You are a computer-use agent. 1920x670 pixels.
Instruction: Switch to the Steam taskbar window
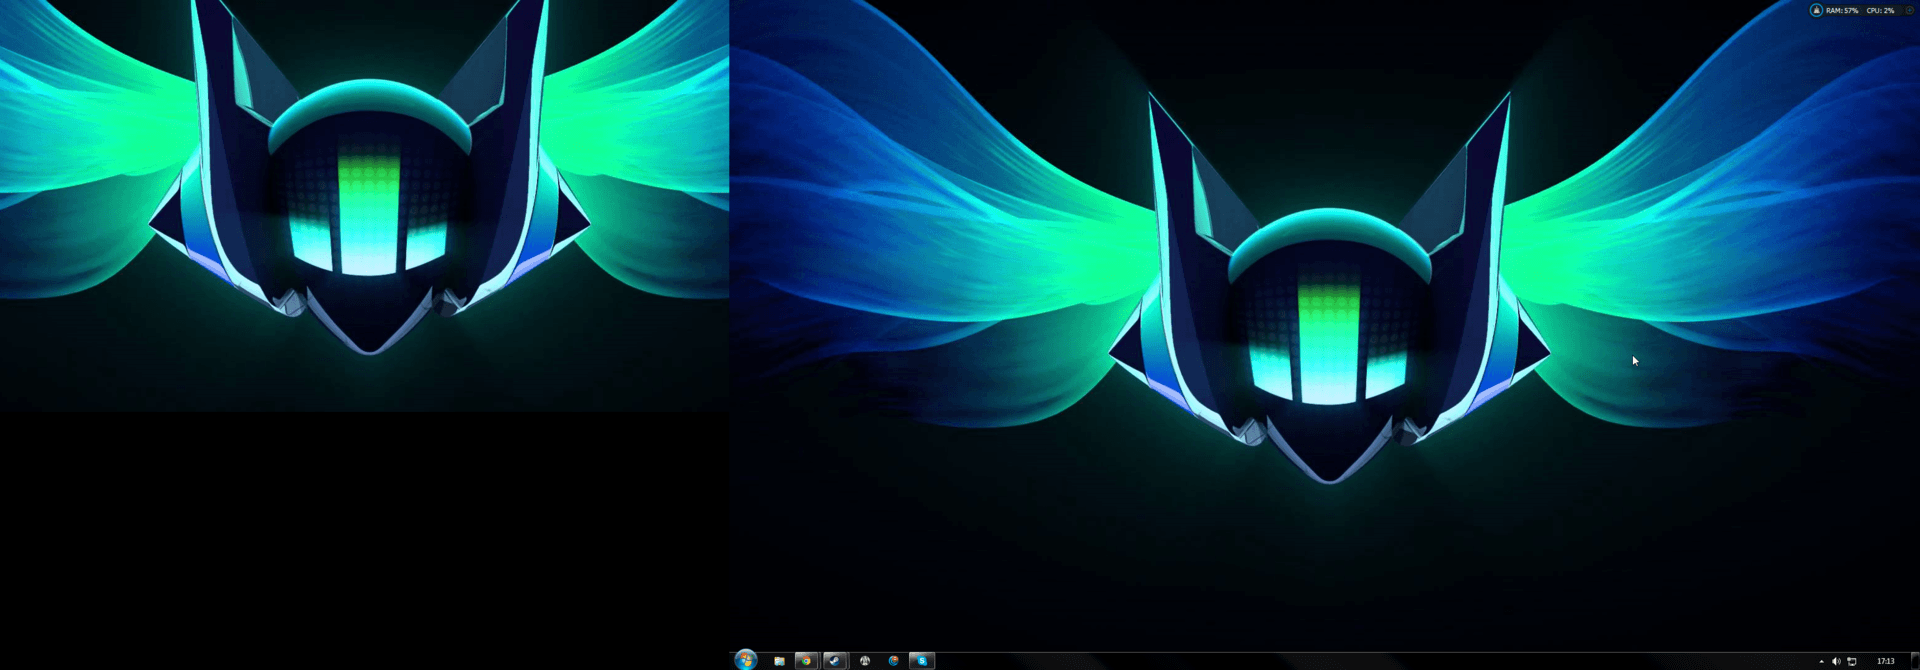(835, 661)
